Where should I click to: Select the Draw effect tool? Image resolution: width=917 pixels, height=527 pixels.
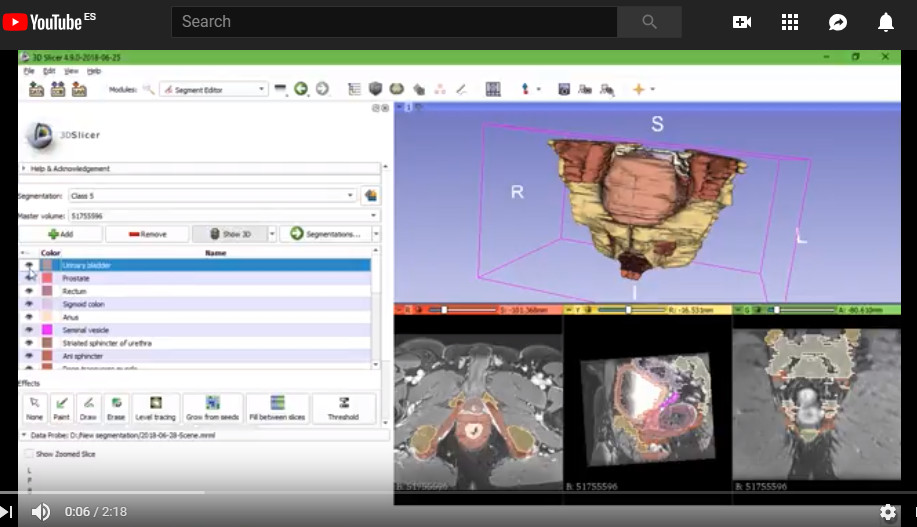click(89, 408)
